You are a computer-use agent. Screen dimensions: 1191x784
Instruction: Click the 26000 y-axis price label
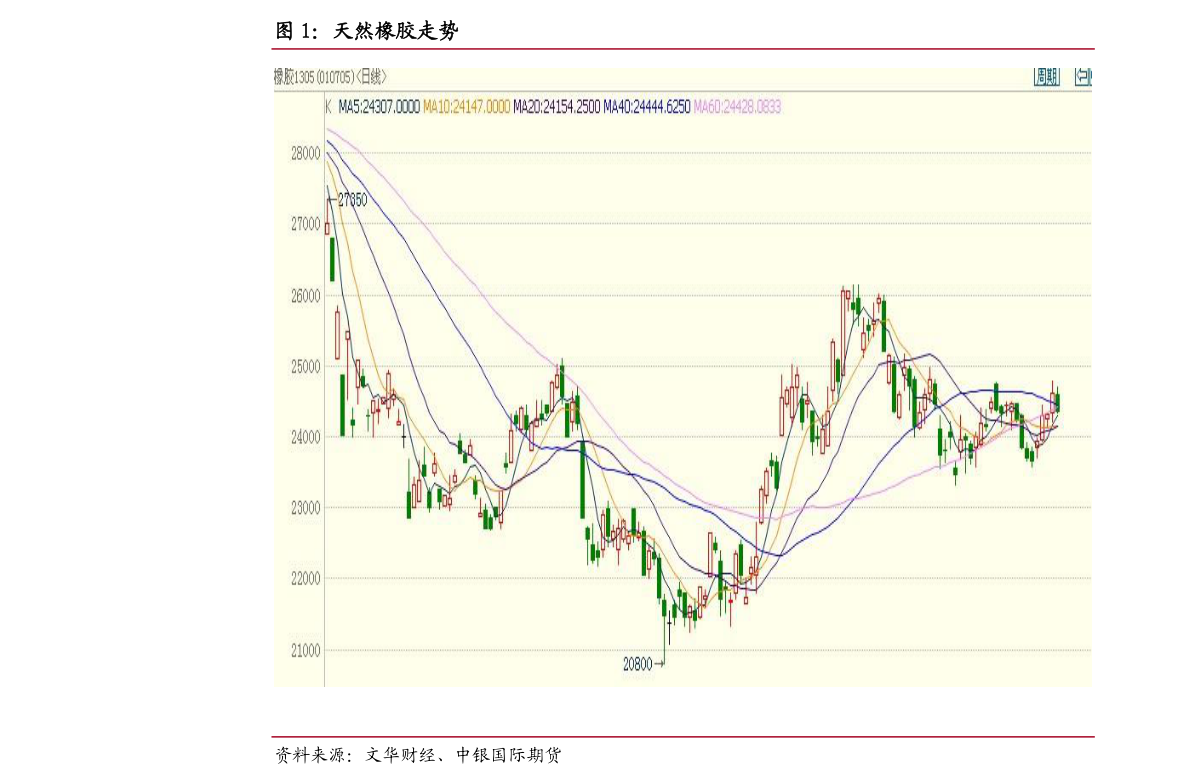(305, 296)
